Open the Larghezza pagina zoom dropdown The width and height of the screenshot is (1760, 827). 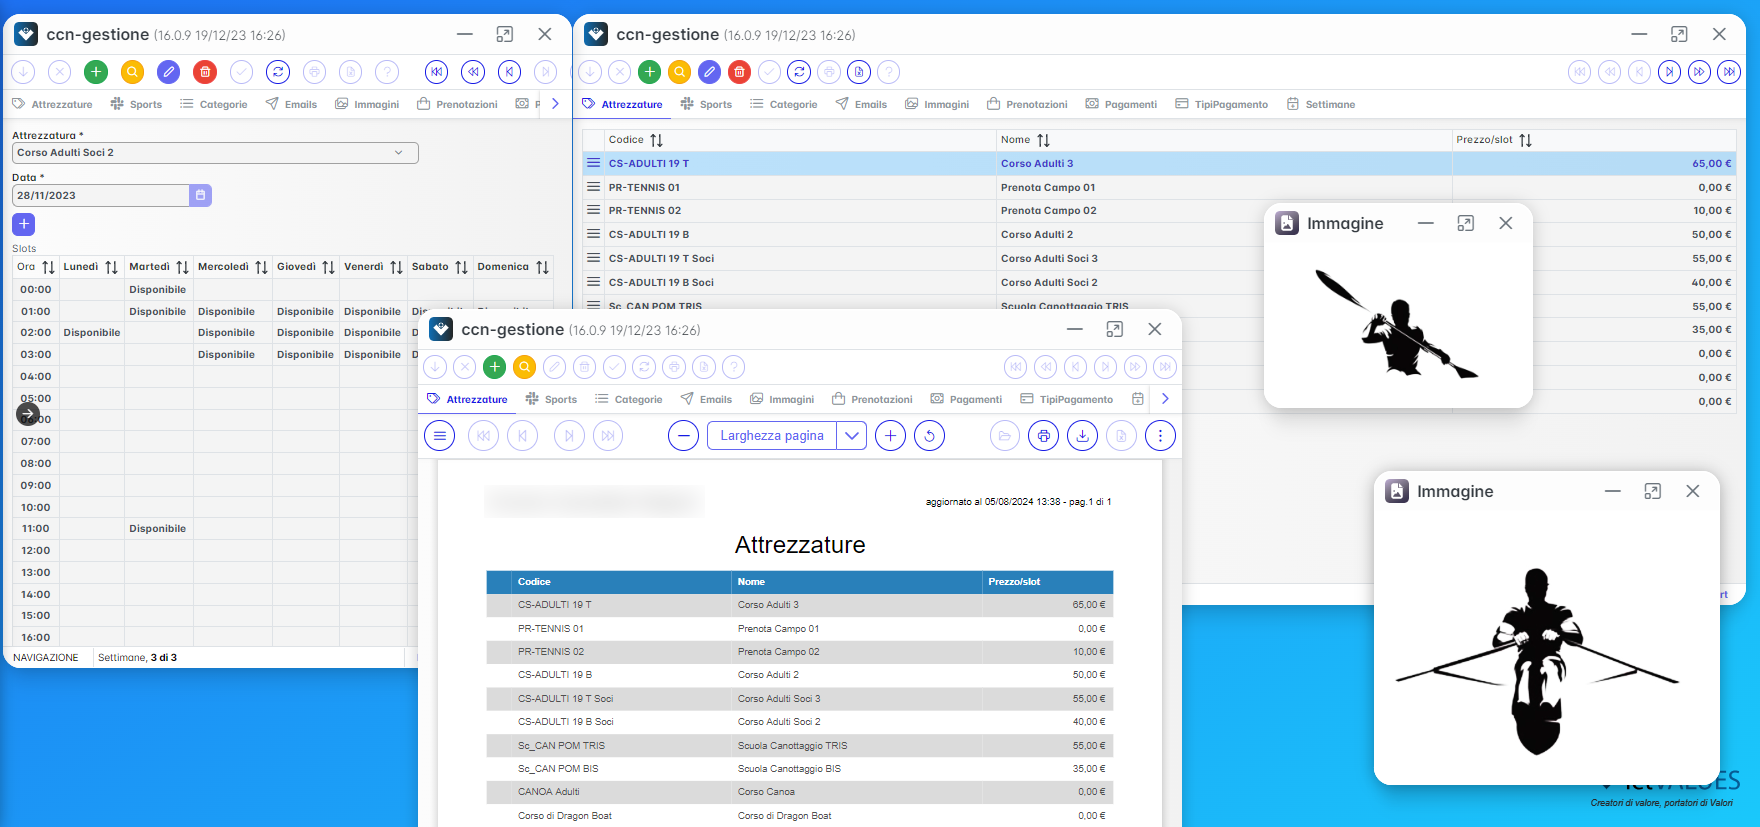851,436
